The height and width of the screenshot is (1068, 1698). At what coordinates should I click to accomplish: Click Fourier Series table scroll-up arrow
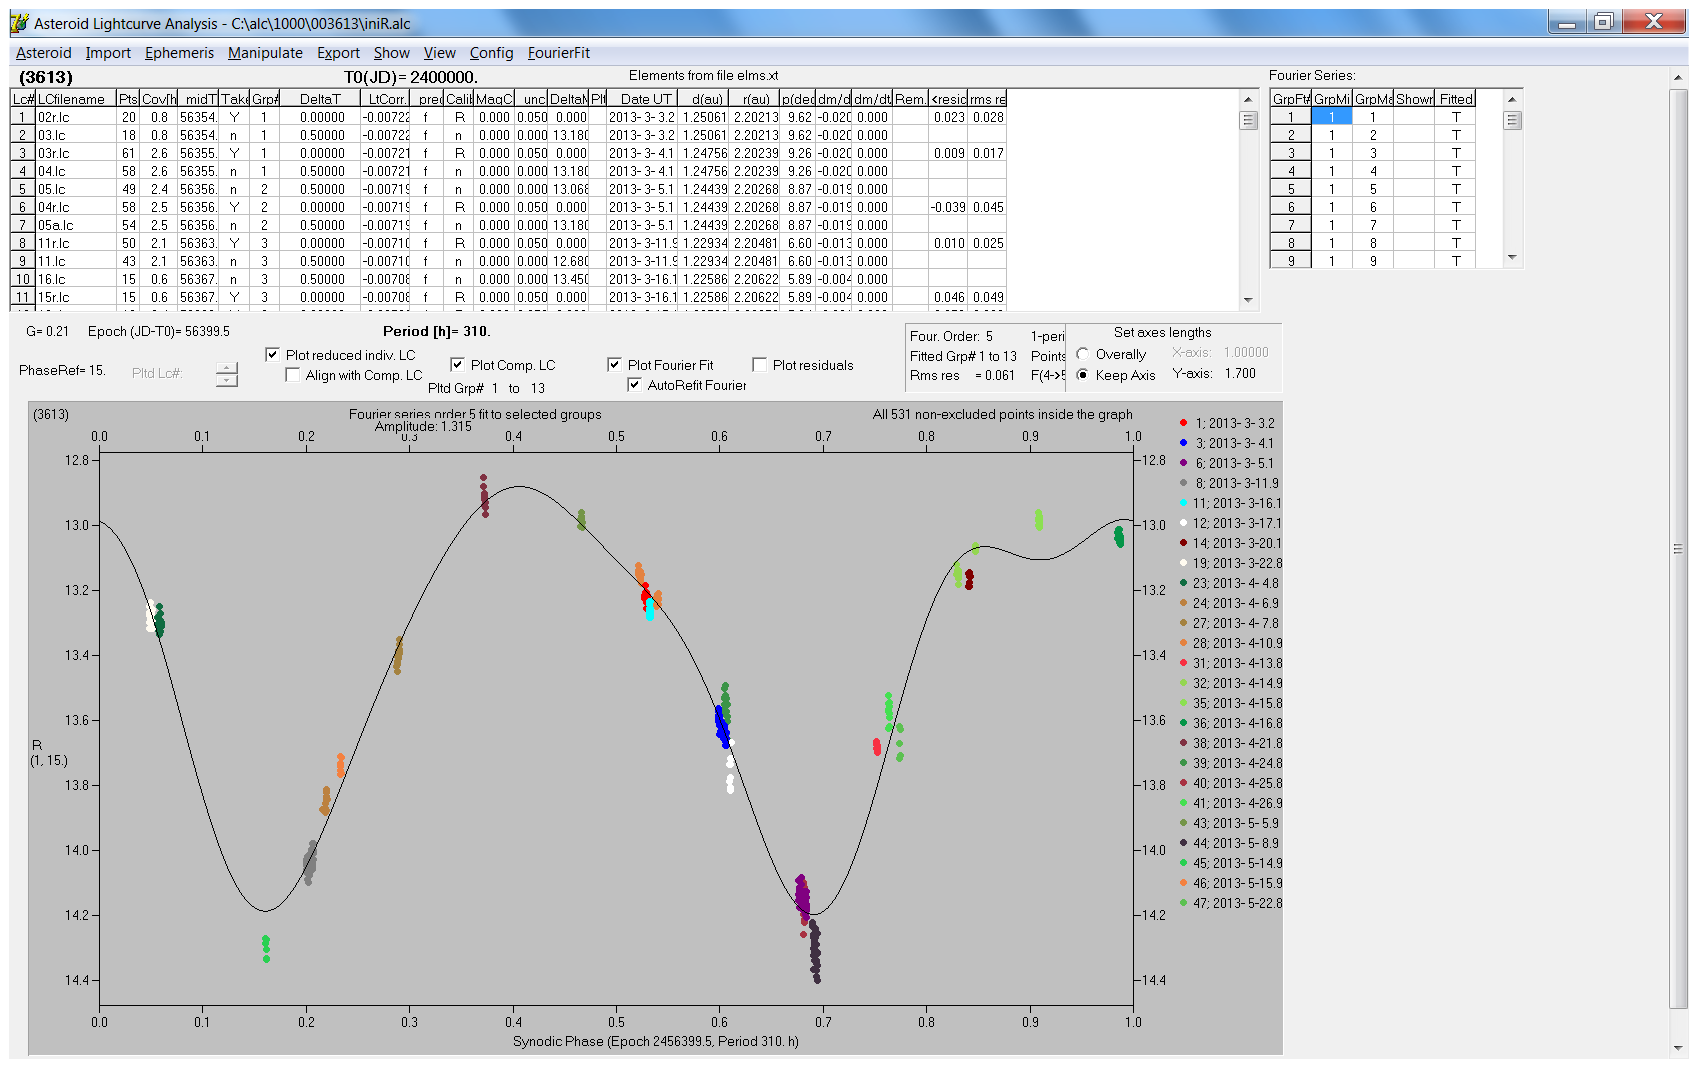1512,99
